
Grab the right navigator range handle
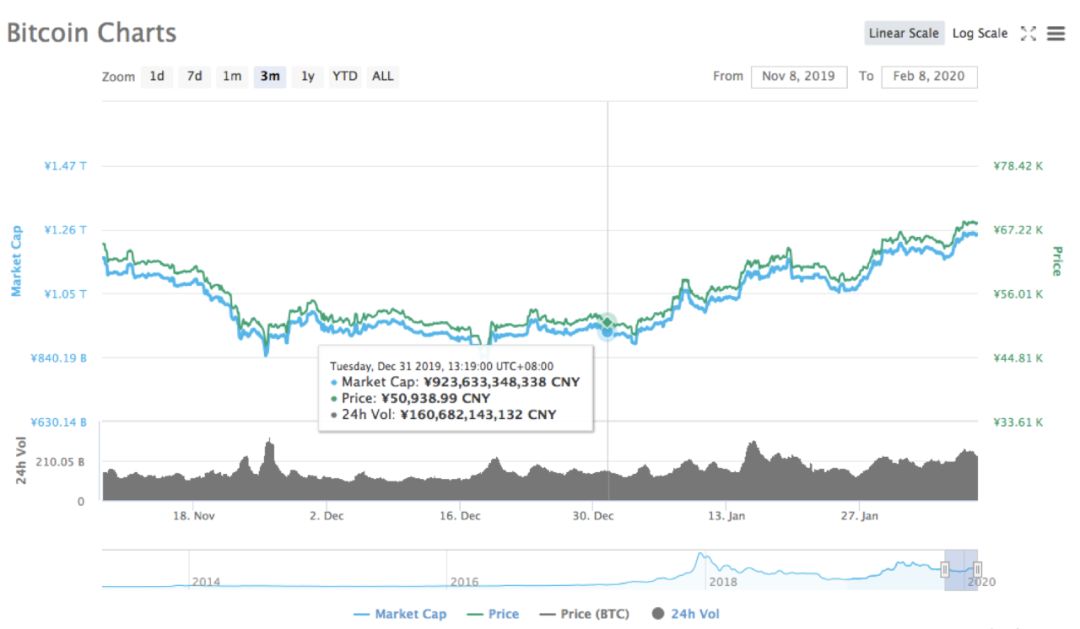pyautogui.click(x=977, y=570)
